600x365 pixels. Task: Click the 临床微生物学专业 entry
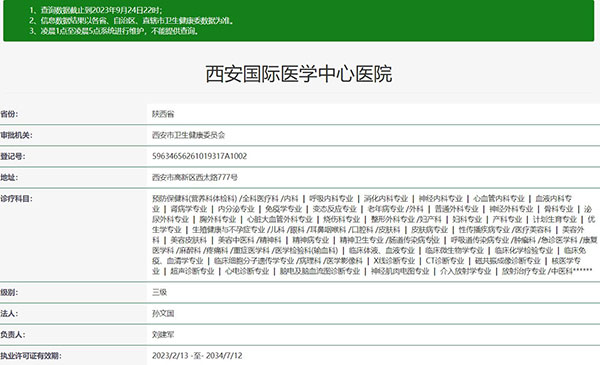point(455,251)
